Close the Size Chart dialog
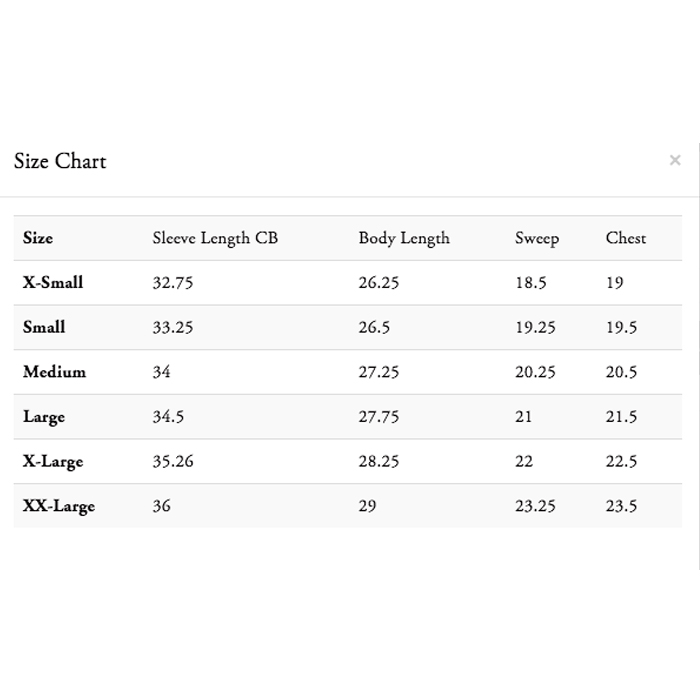This screenshot has height=700, width=700. point(675,160)
